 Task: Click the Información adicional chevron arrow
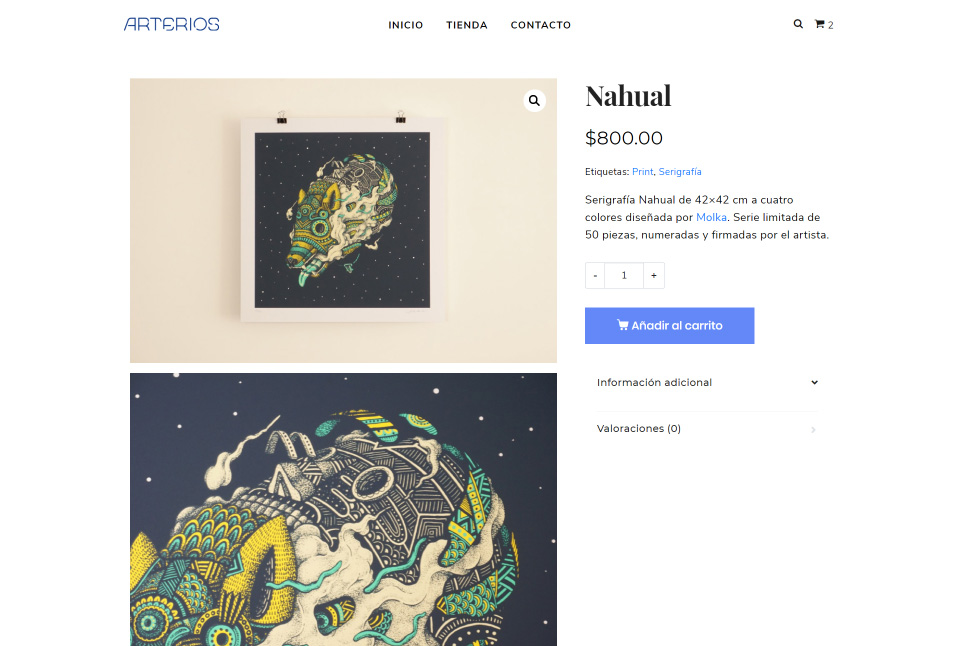click(814, 382)
